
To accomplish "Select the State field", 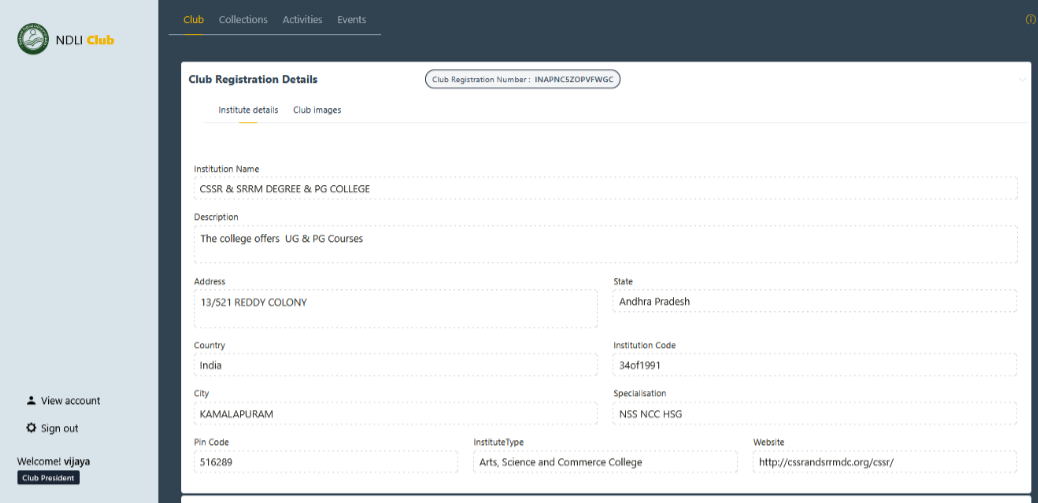I will pyautogui.click(x=814, y=301).
